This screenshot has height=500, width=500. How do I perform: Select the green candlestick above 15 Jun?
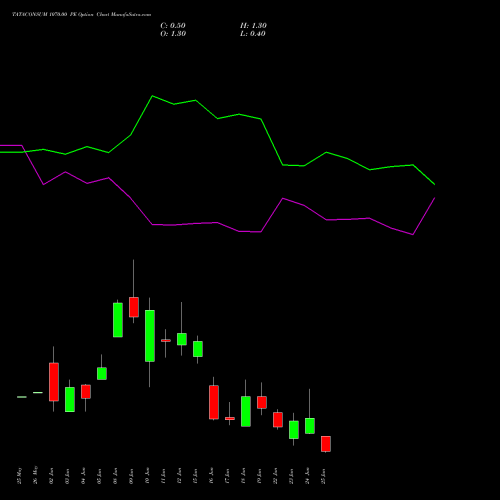[198, 349]
